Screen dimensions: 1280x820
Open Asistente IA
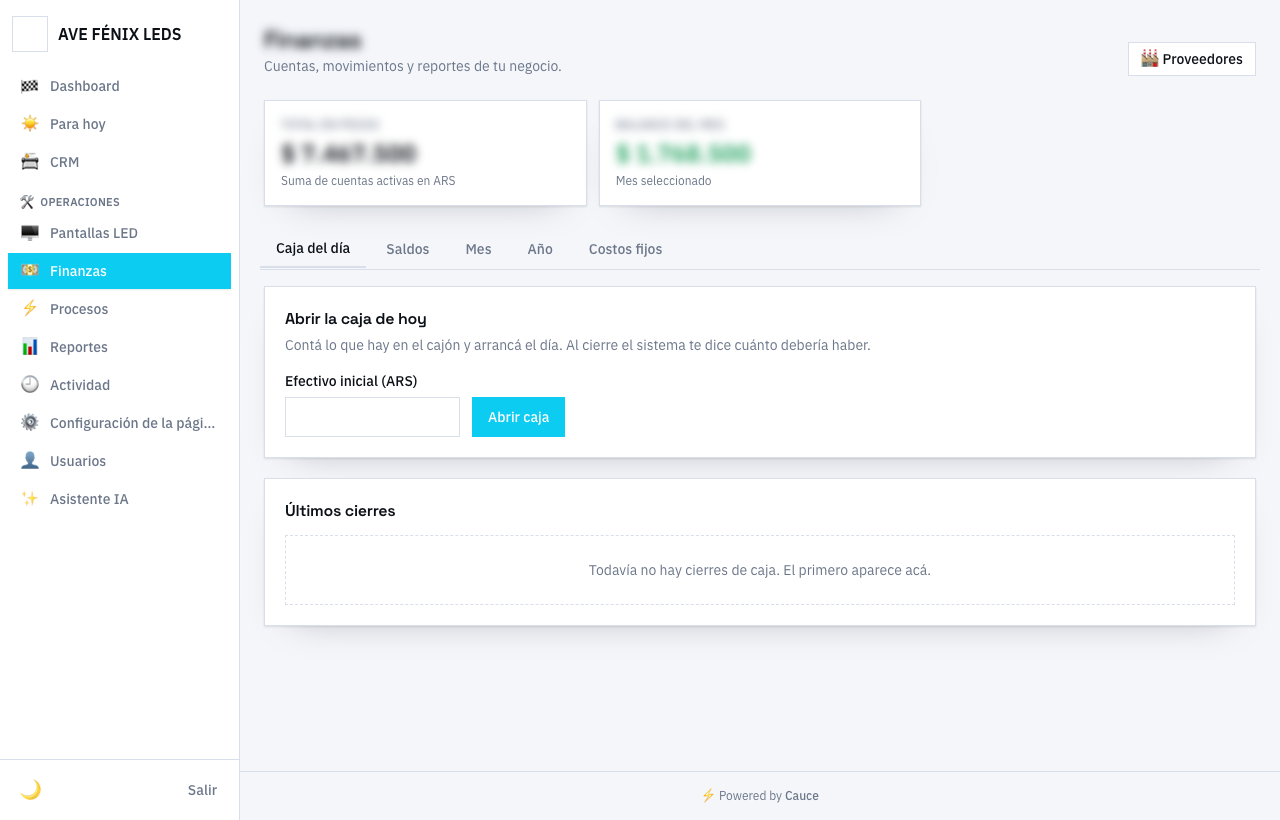click(x=119, y=499)
